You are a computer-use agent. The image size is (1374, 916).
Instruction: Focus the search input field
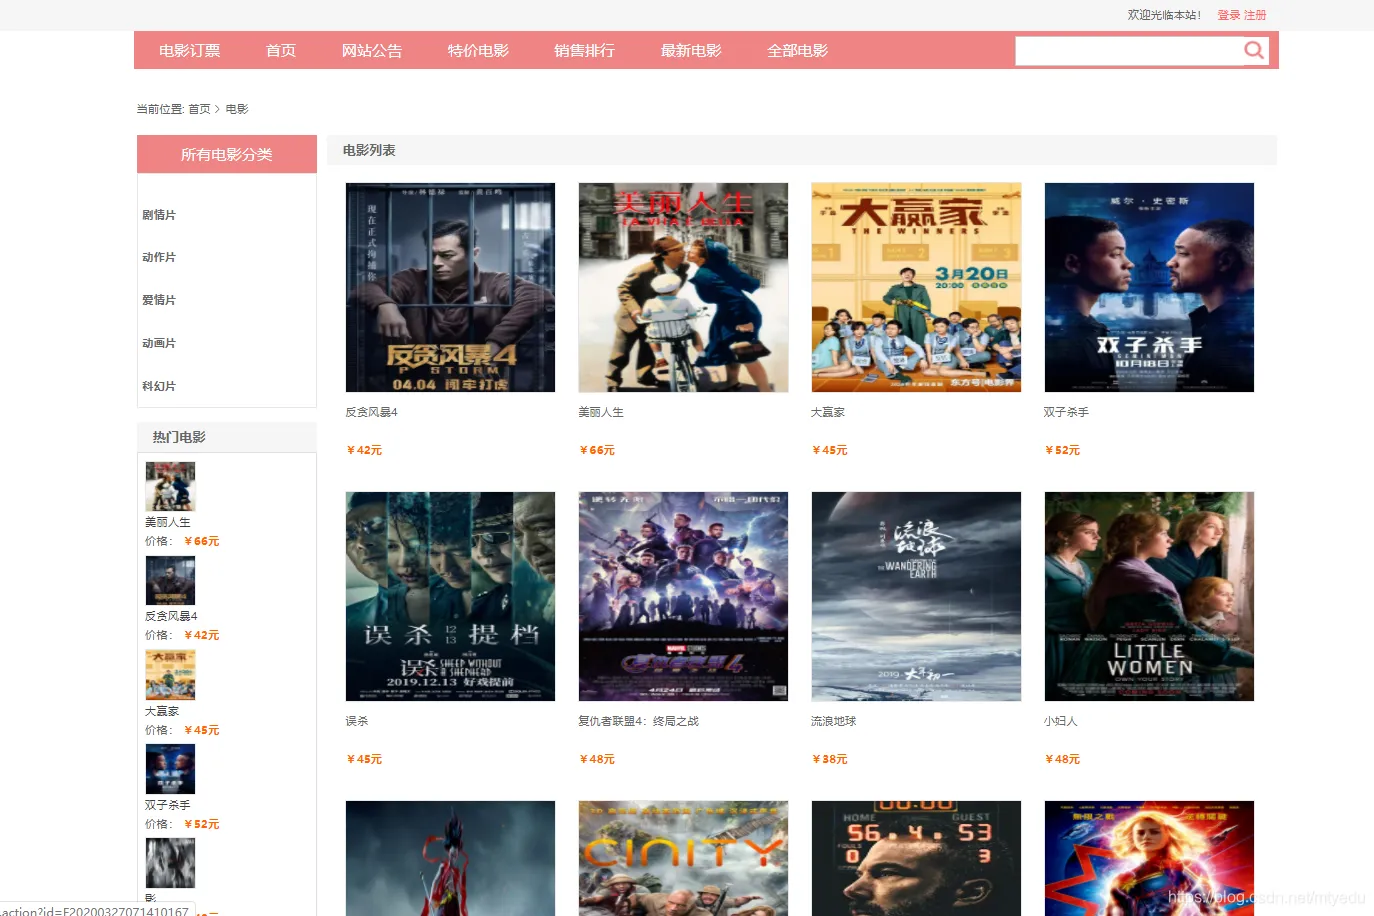click(x=1129, y=51)
